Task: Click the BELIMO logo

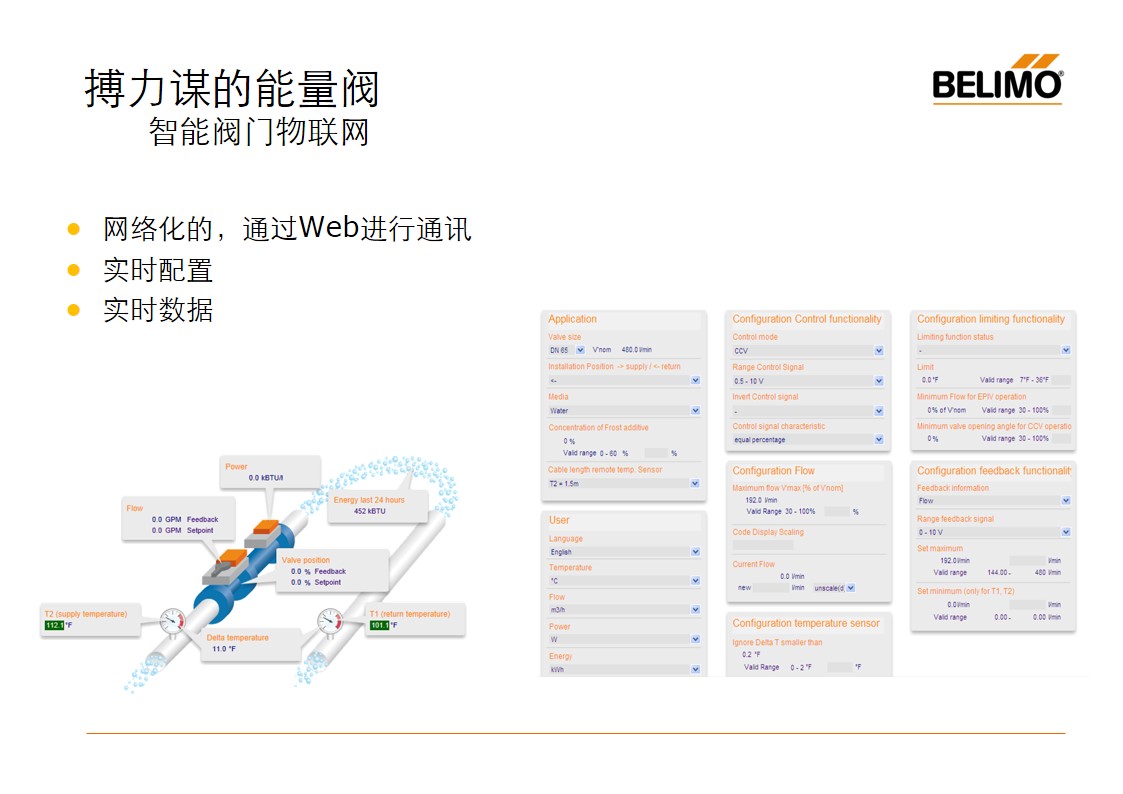Action: [997, 79]
